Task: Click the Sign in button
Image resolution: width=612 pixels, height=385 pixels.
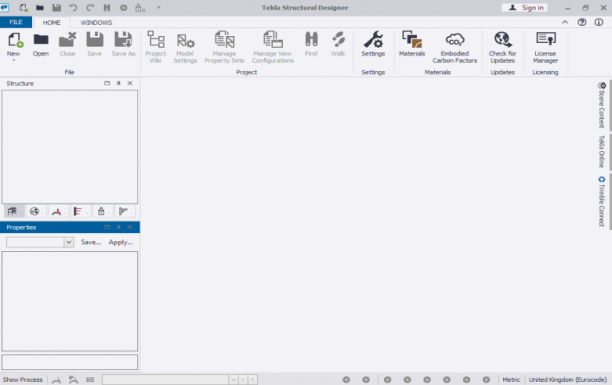Action: pyautogui.click(x=527, y=7)
